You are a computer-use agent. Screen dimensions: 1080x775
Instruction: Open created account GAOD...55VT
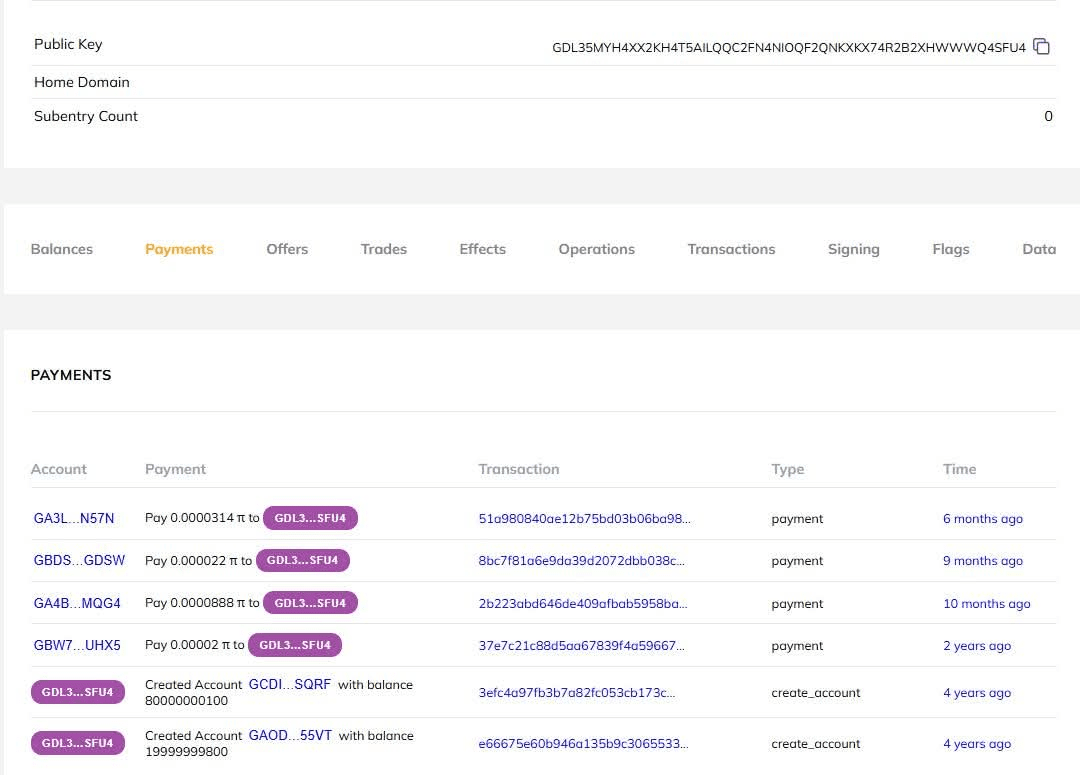pos(289,736)
